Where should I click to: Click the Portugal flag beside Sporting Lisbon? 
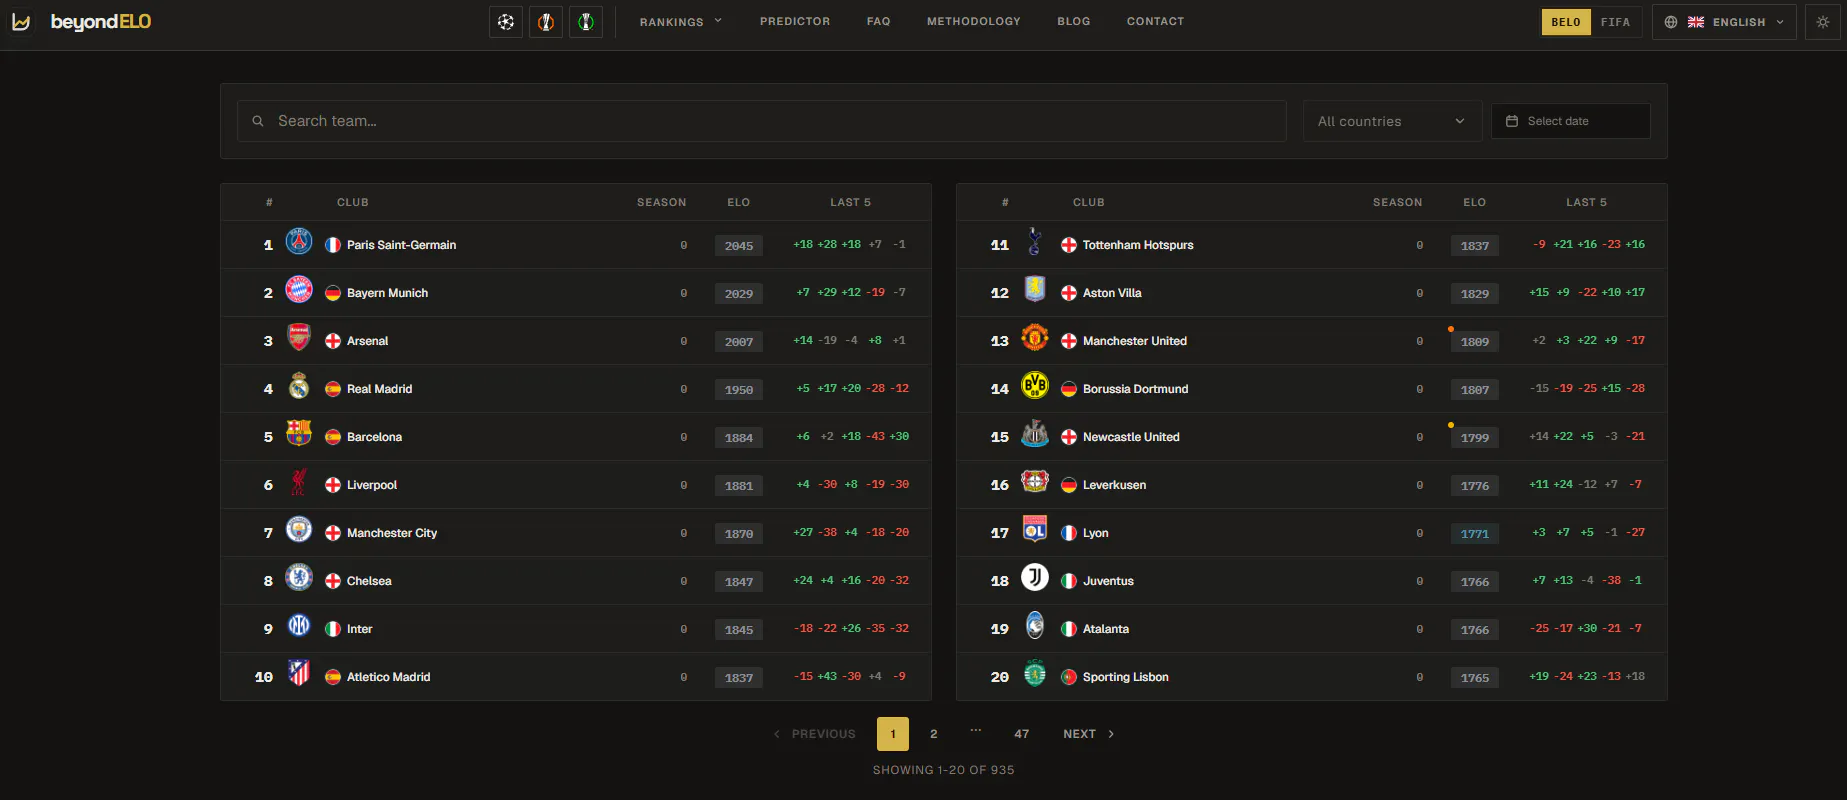1069,677
